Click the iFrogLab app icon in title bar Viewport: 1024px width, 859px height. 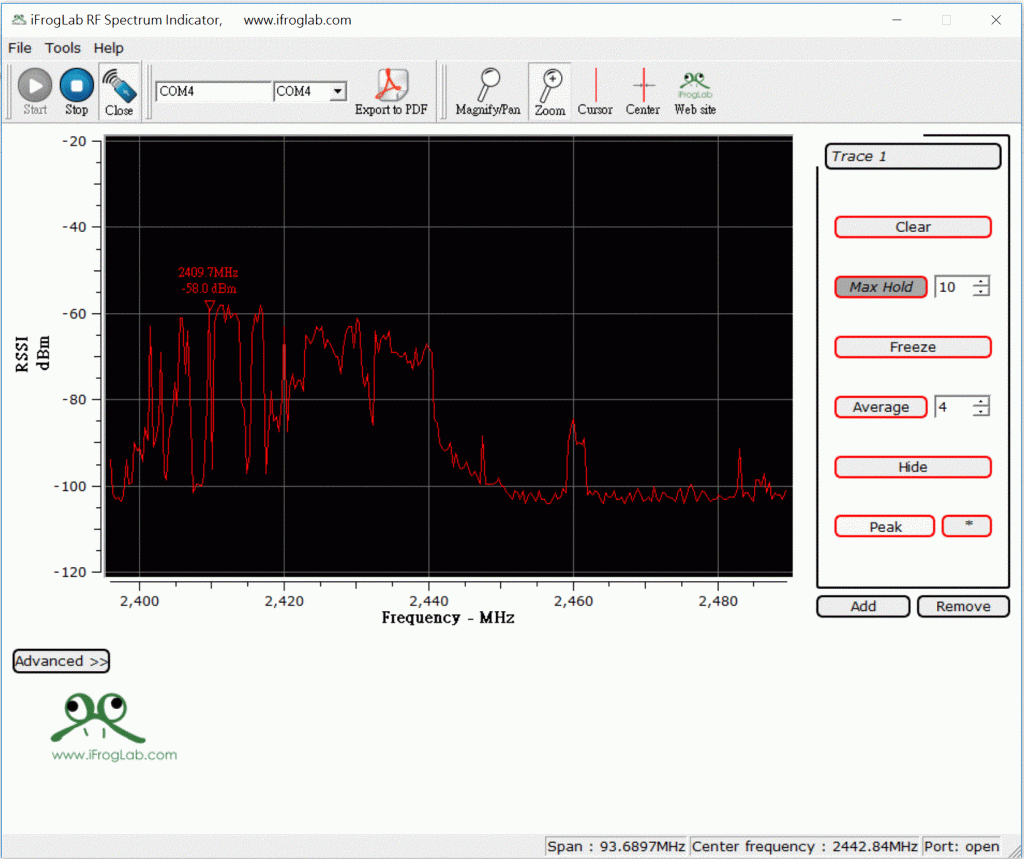pyautogui.click(x=19, y=20)
